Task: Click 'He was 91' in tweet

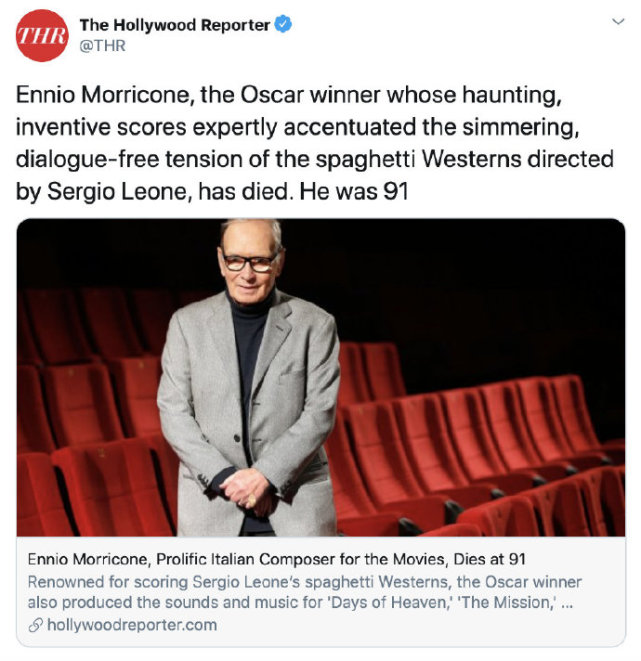Action: pyautogui.click(x=354, y=192)
